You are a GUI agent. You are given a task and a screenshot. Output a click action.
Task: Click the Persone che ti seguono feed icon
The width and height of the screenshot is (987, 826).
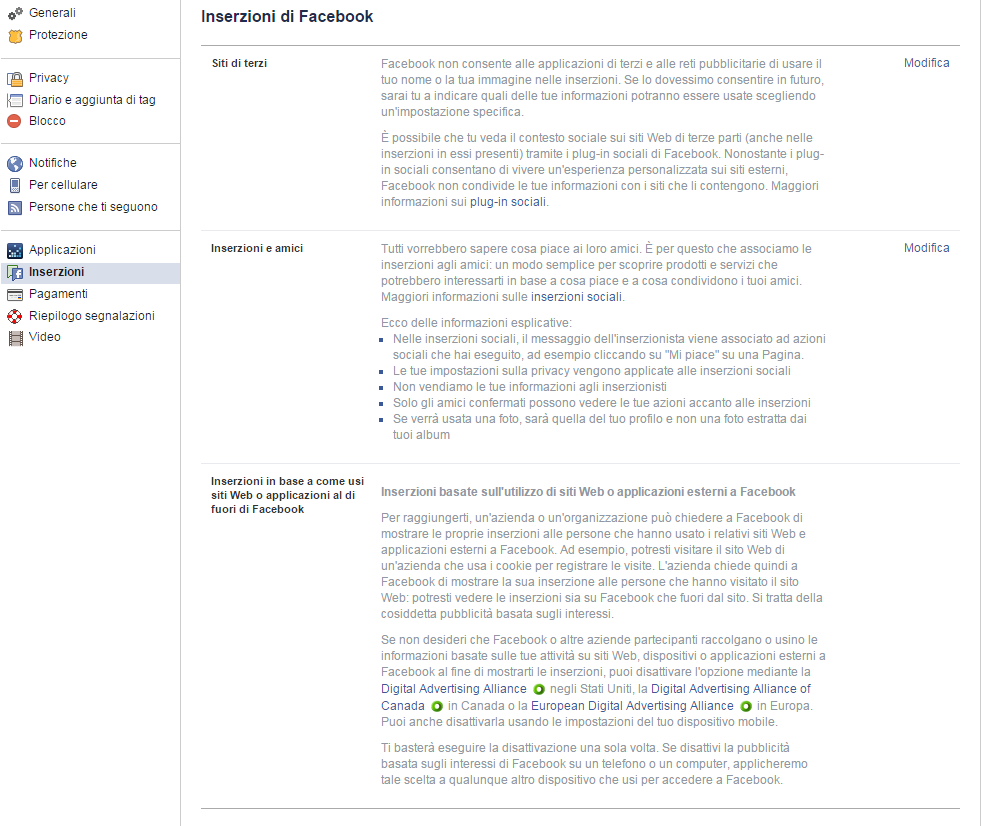15,208
